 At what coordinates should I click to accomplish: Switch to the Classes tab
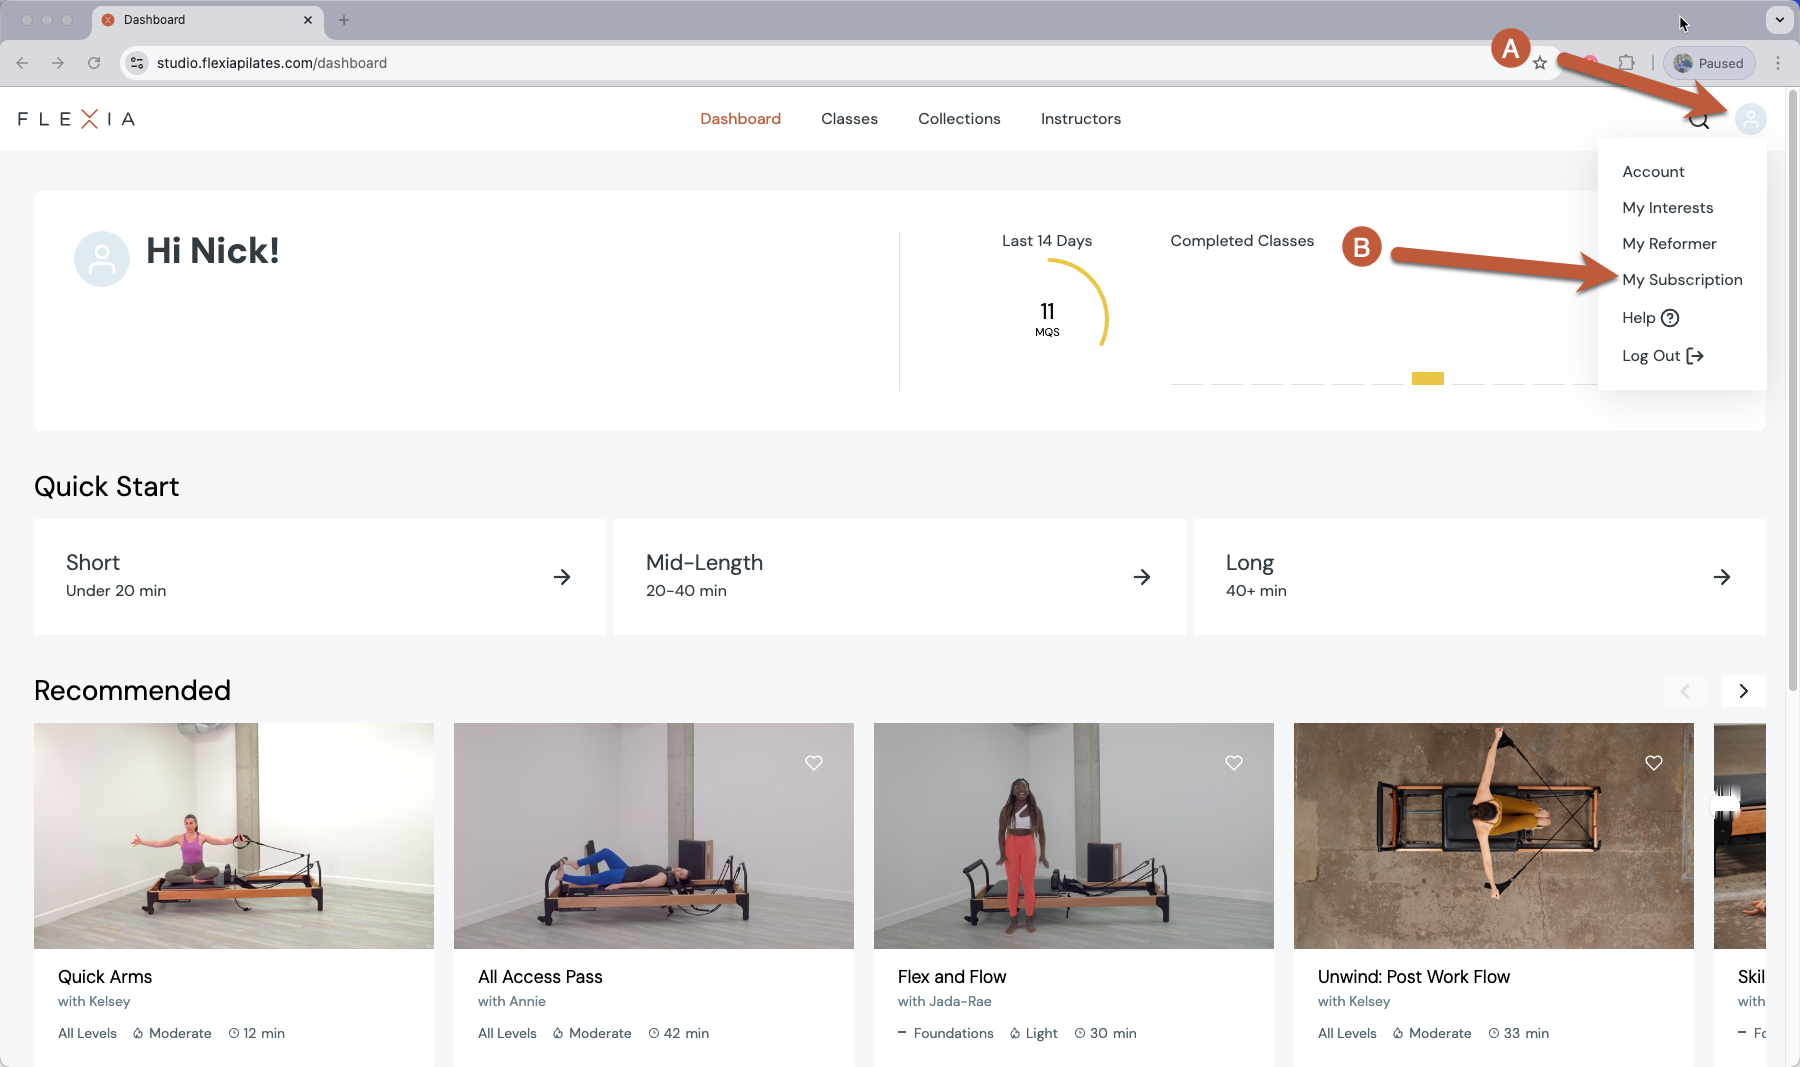click(849, 119)
